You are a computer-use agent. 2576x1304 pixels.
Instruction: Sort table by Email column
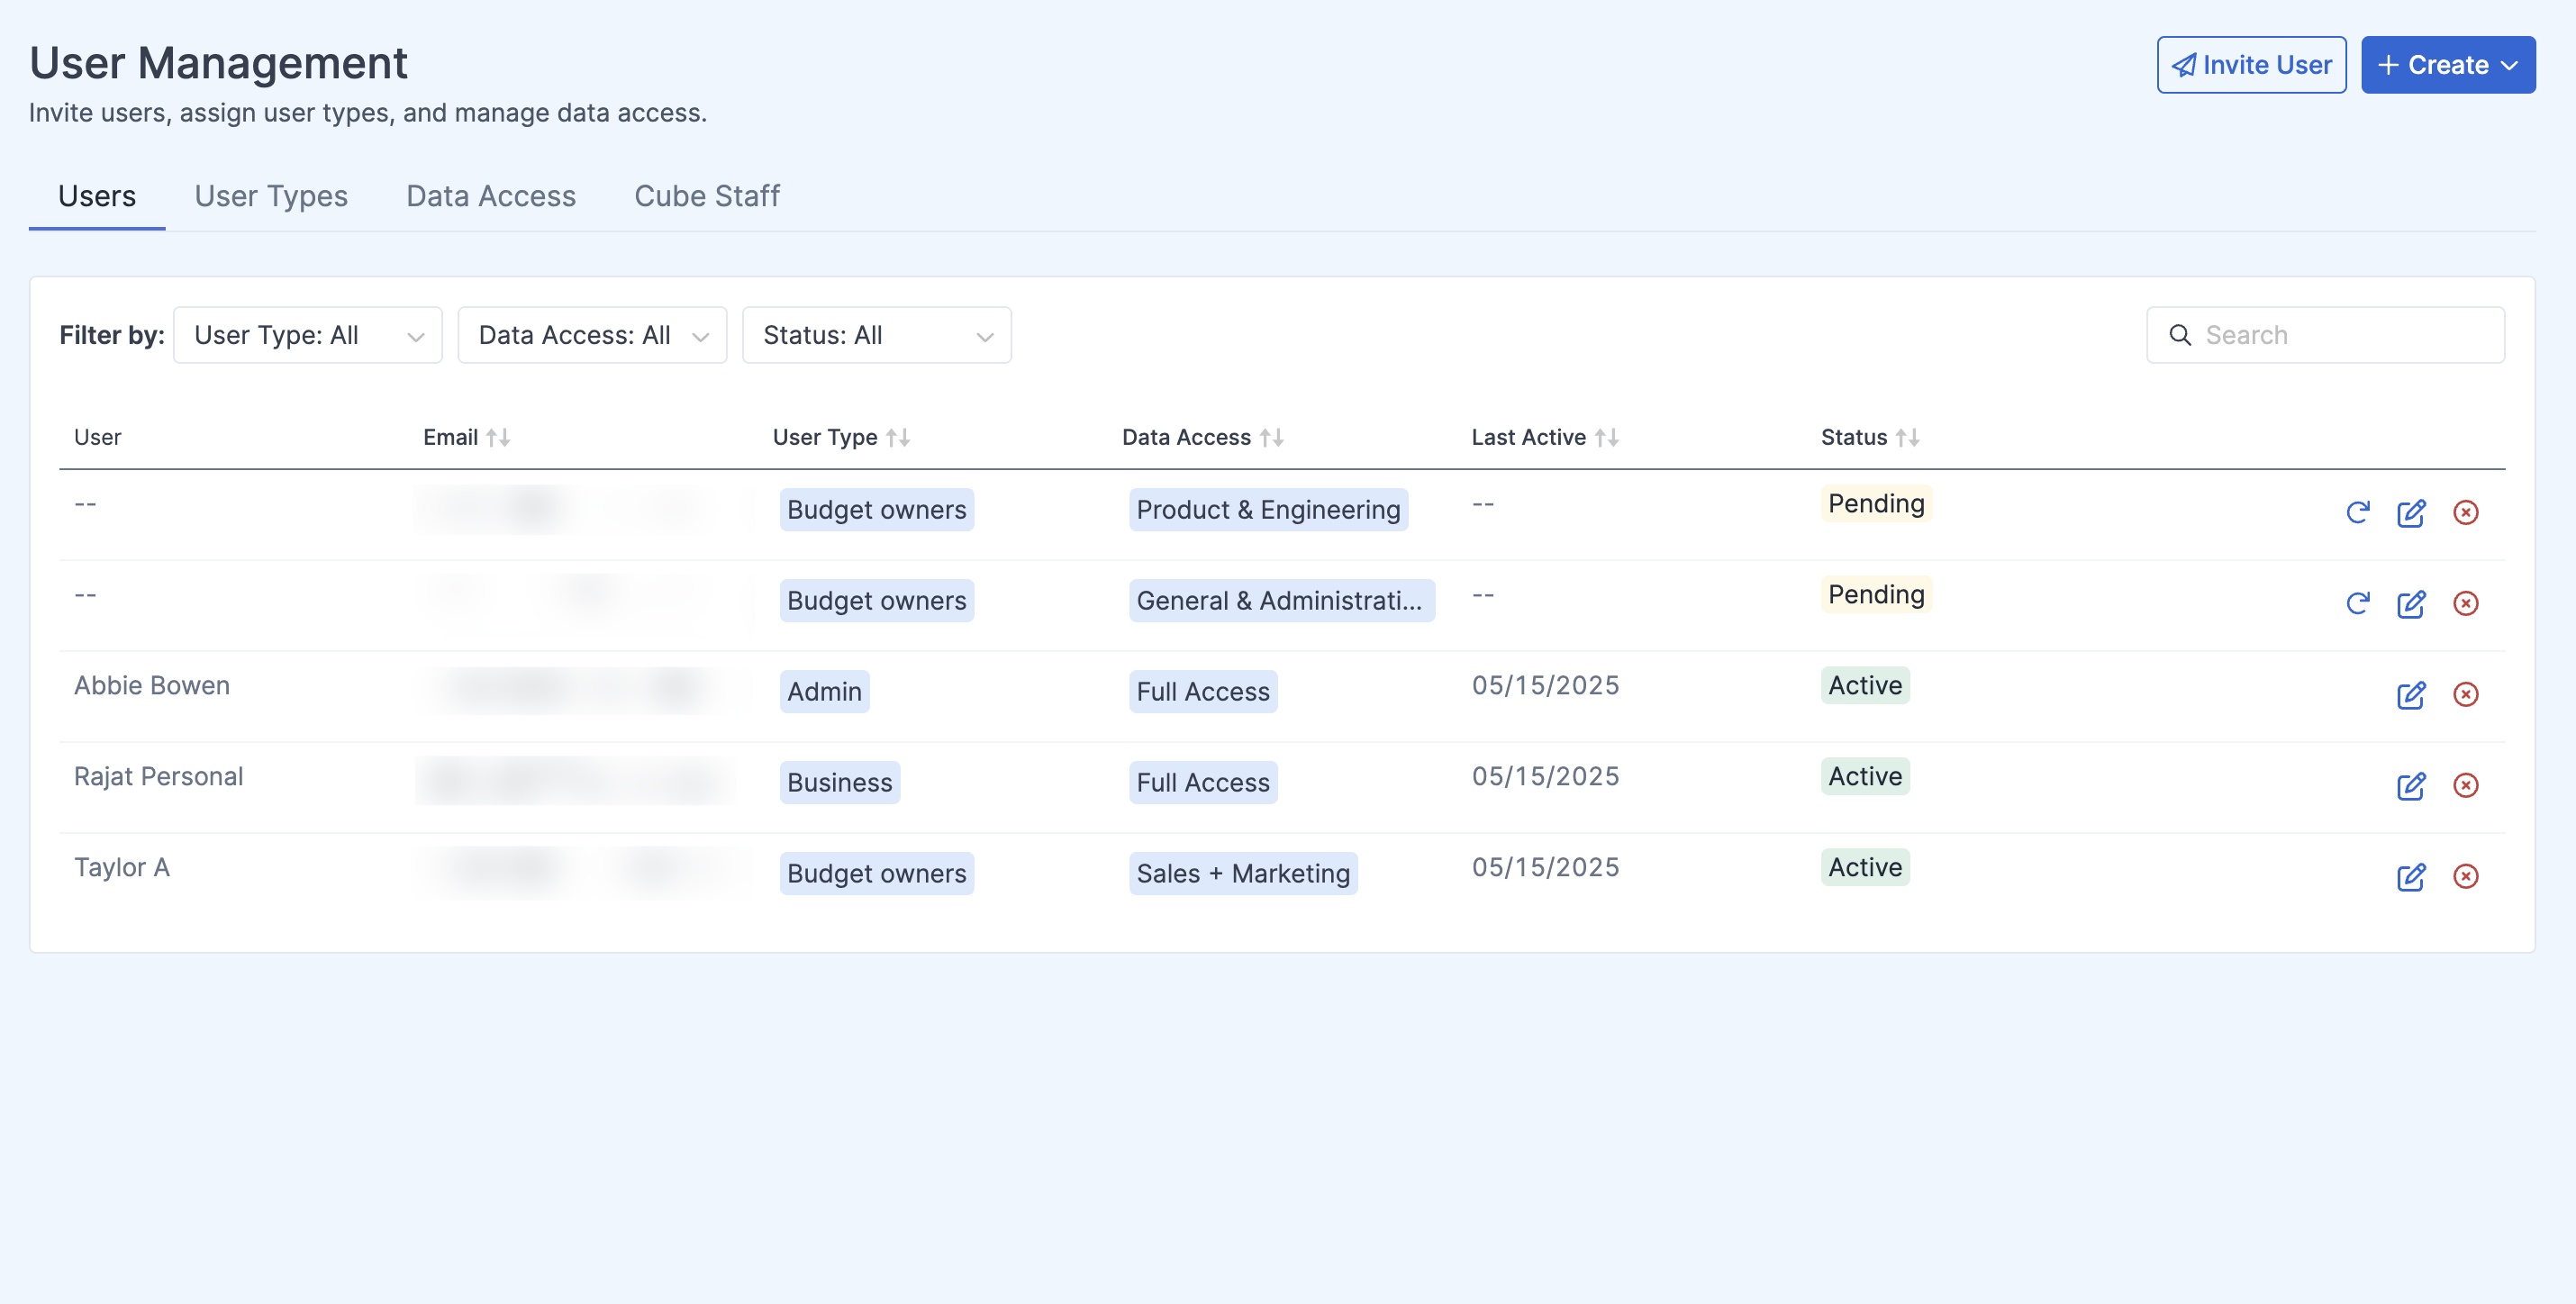pos(498,437)
